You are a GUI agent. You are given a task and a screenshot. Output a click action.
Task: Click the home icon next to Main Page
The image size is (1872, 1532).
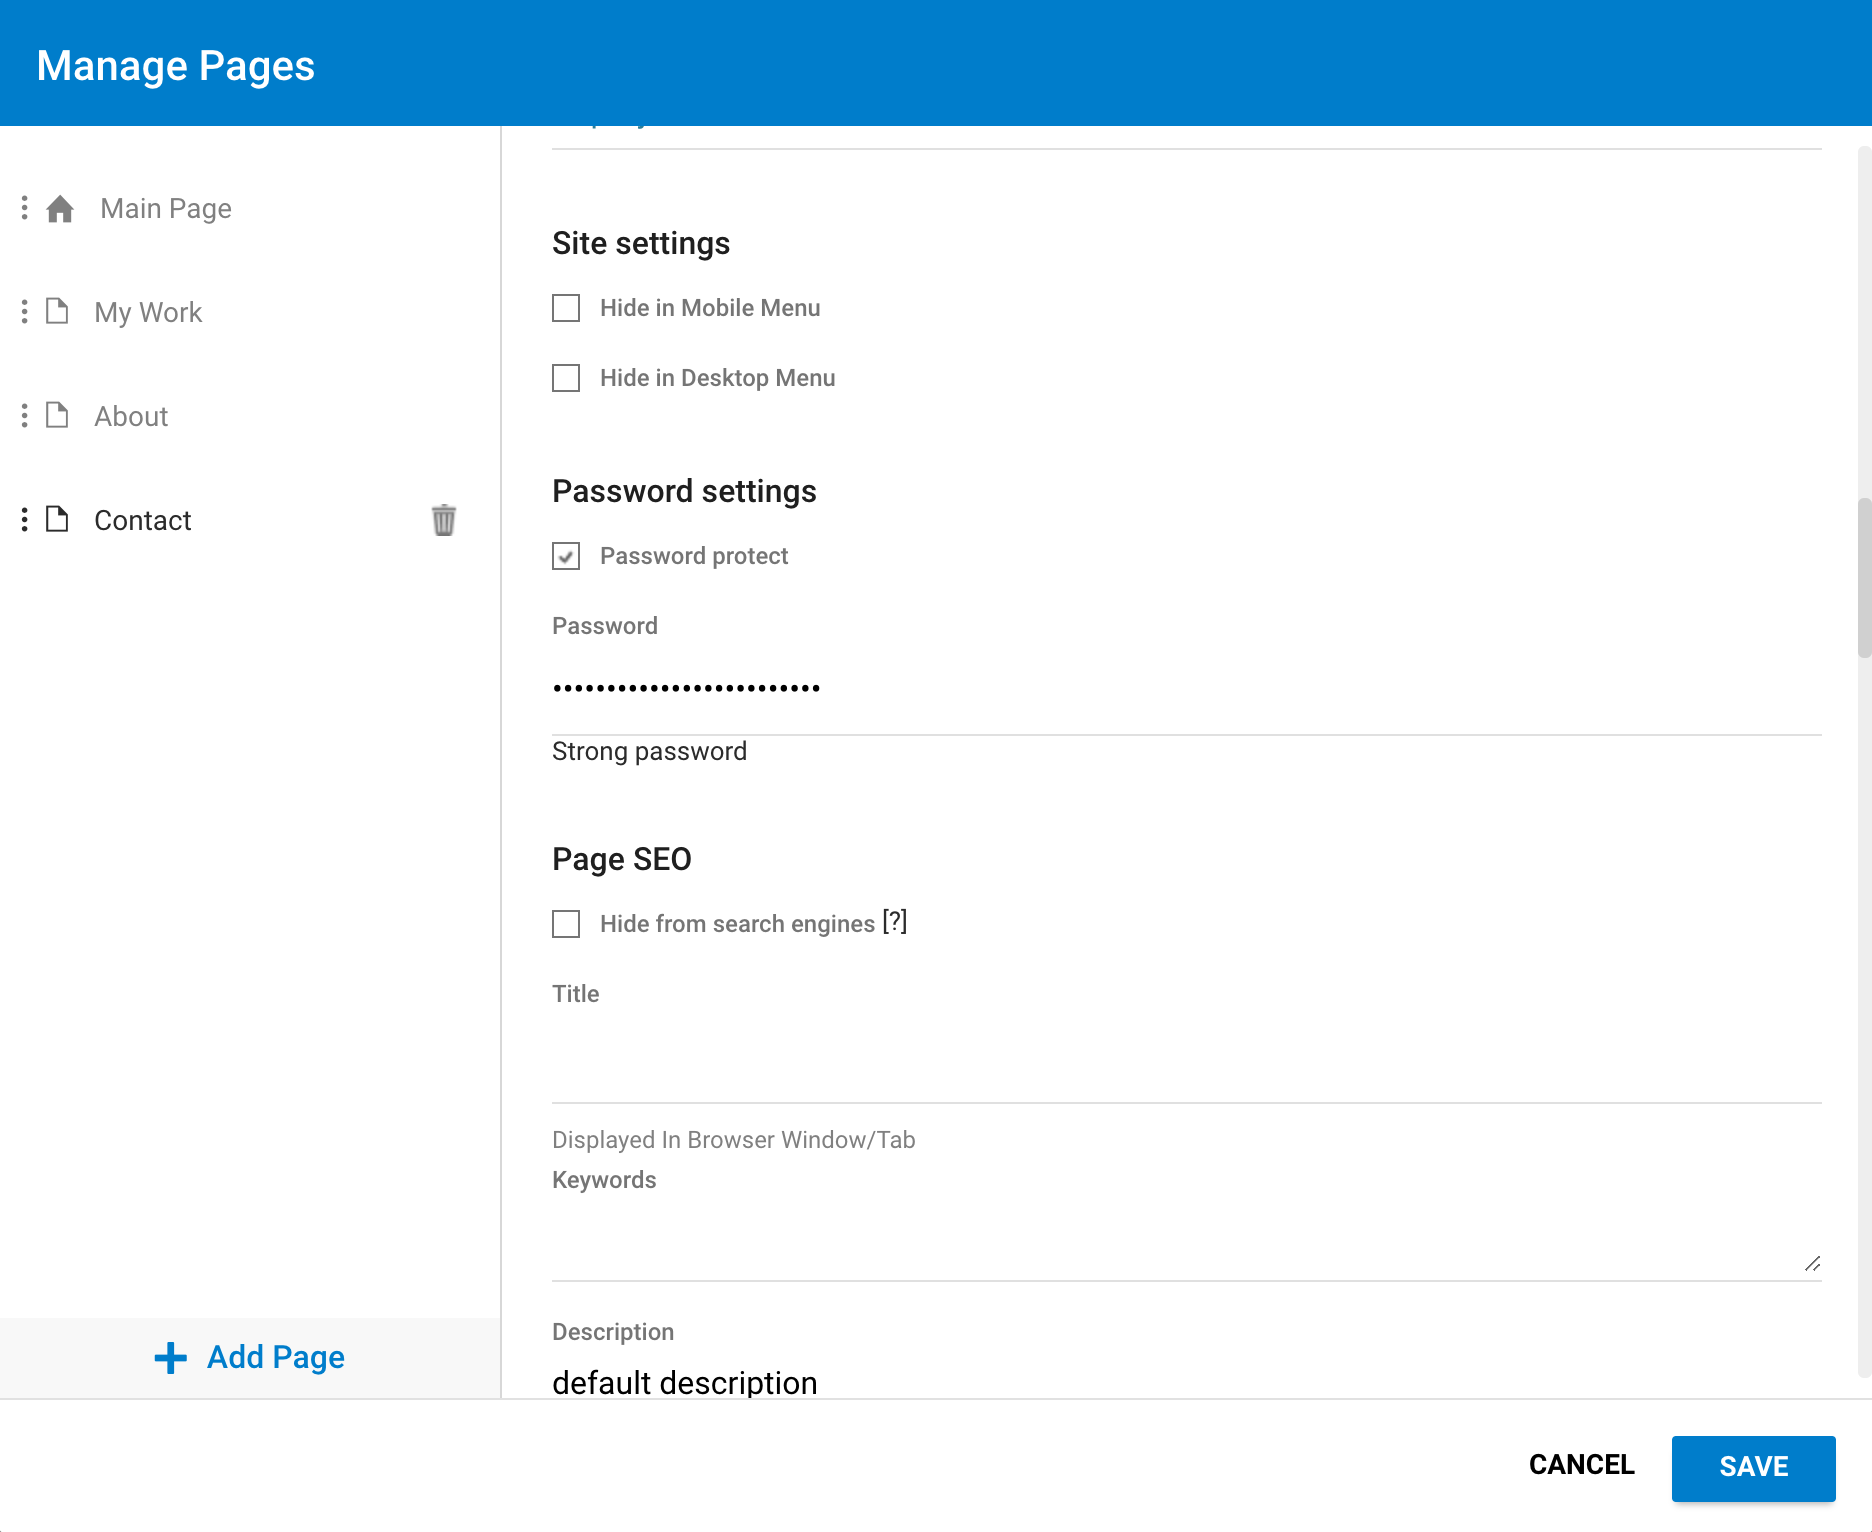59,209
